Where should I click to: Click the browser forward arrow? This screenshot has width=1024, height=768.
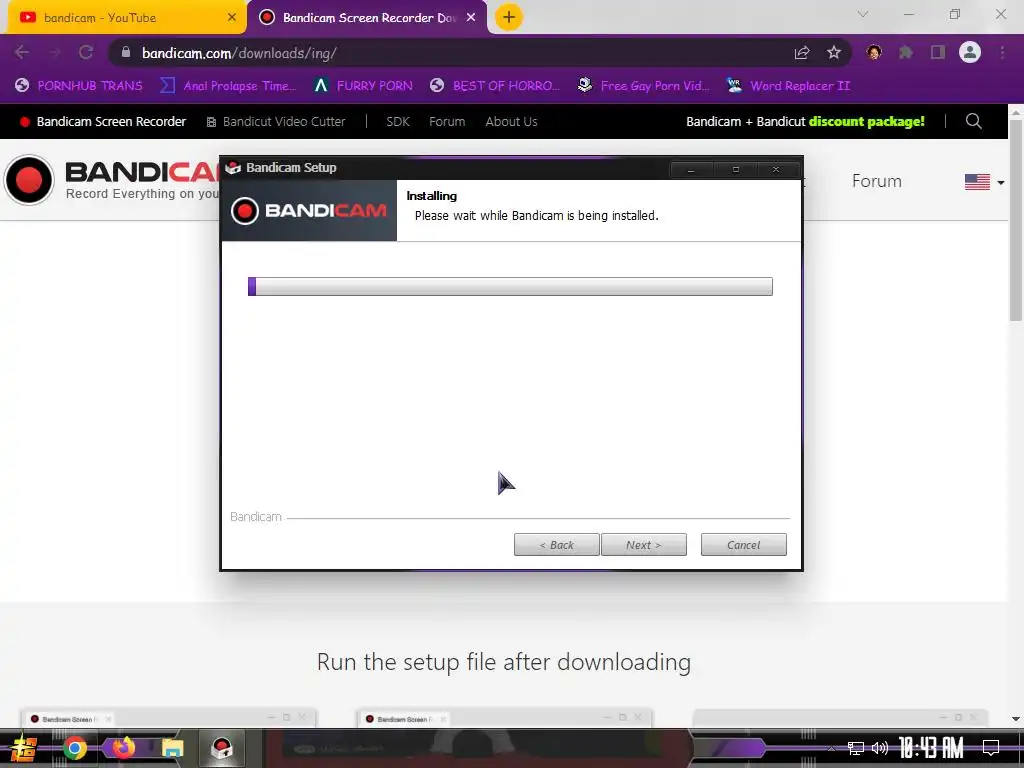[x=54, y=53]
